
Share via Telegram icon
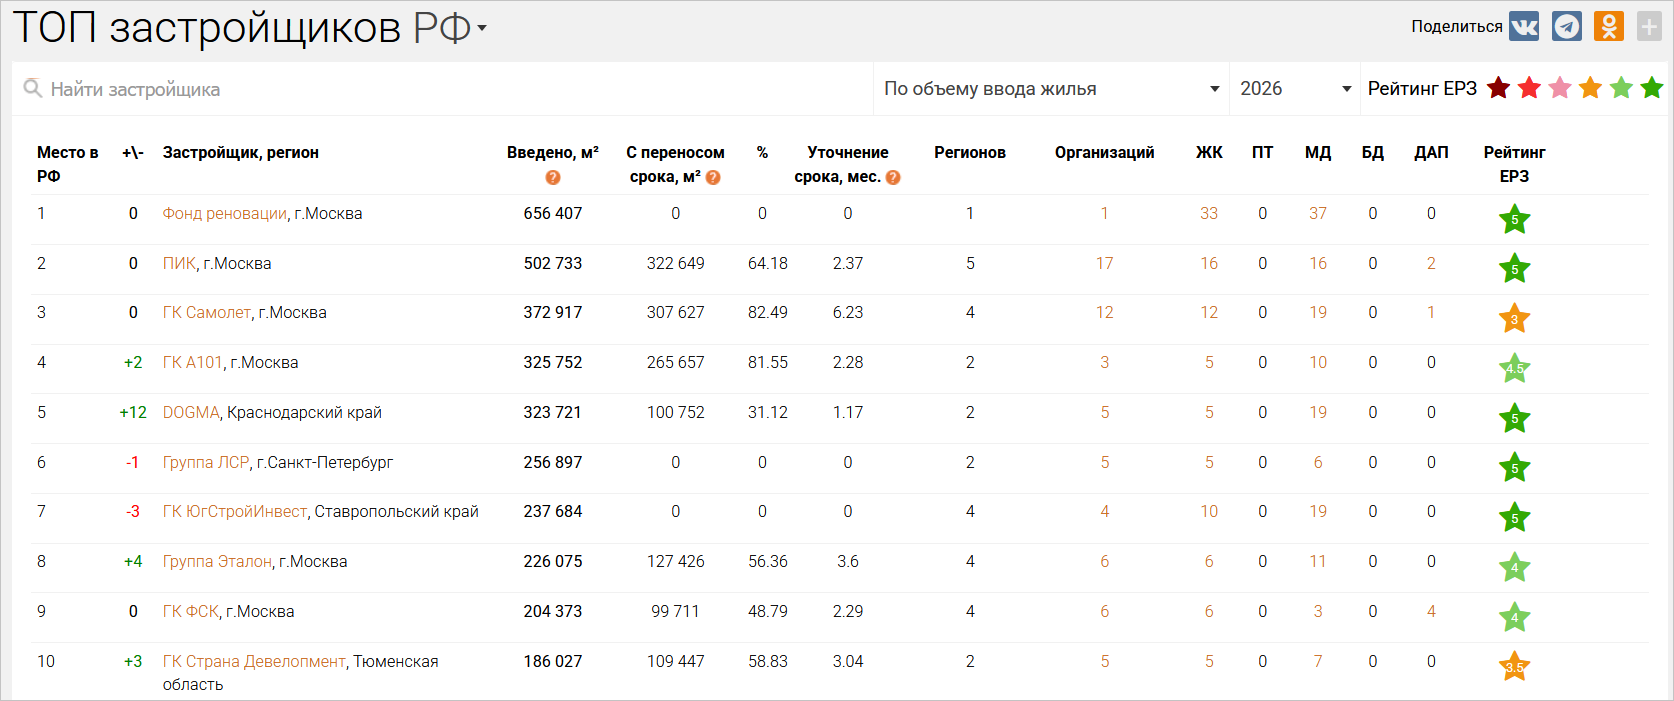click(x=1567, y=26)
